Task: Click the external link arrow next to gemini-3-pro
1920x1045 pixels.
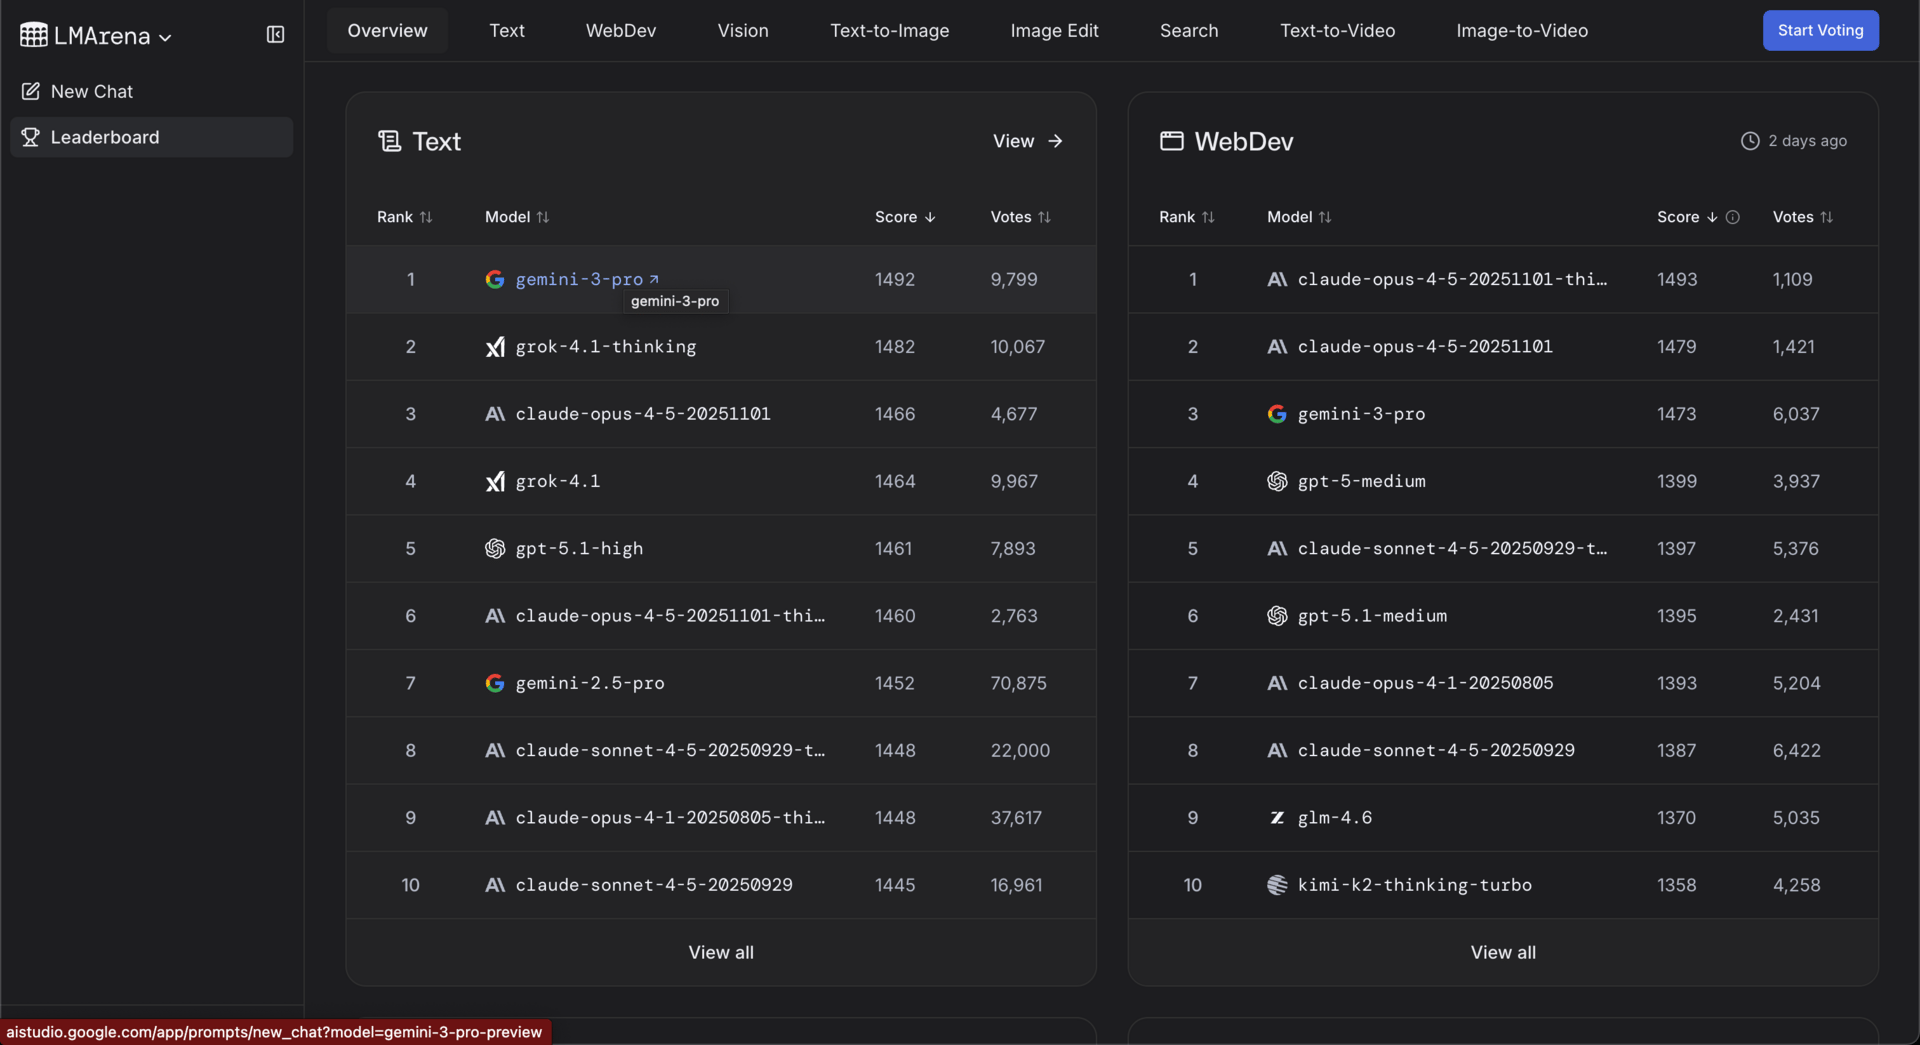Action: tap(654, 279)
